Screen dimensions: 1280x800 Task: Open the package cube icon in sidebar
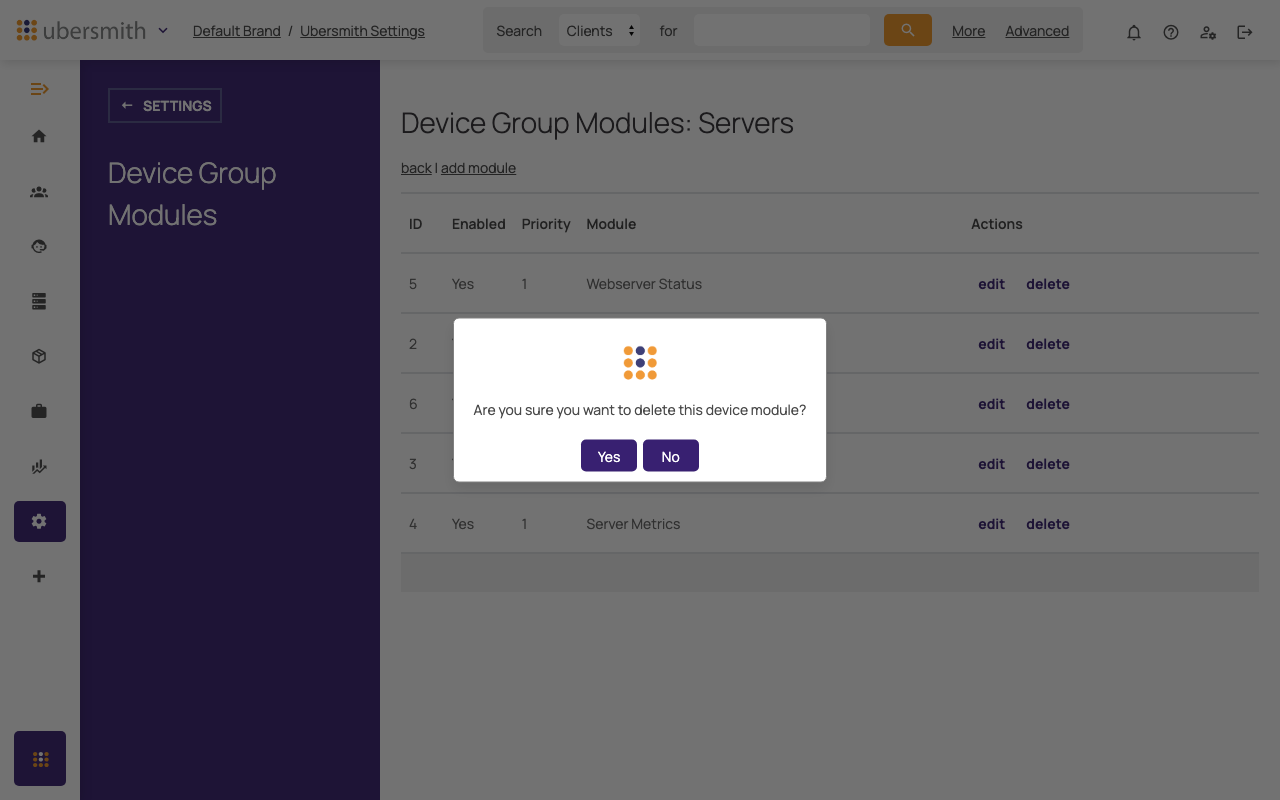(39, 356)
